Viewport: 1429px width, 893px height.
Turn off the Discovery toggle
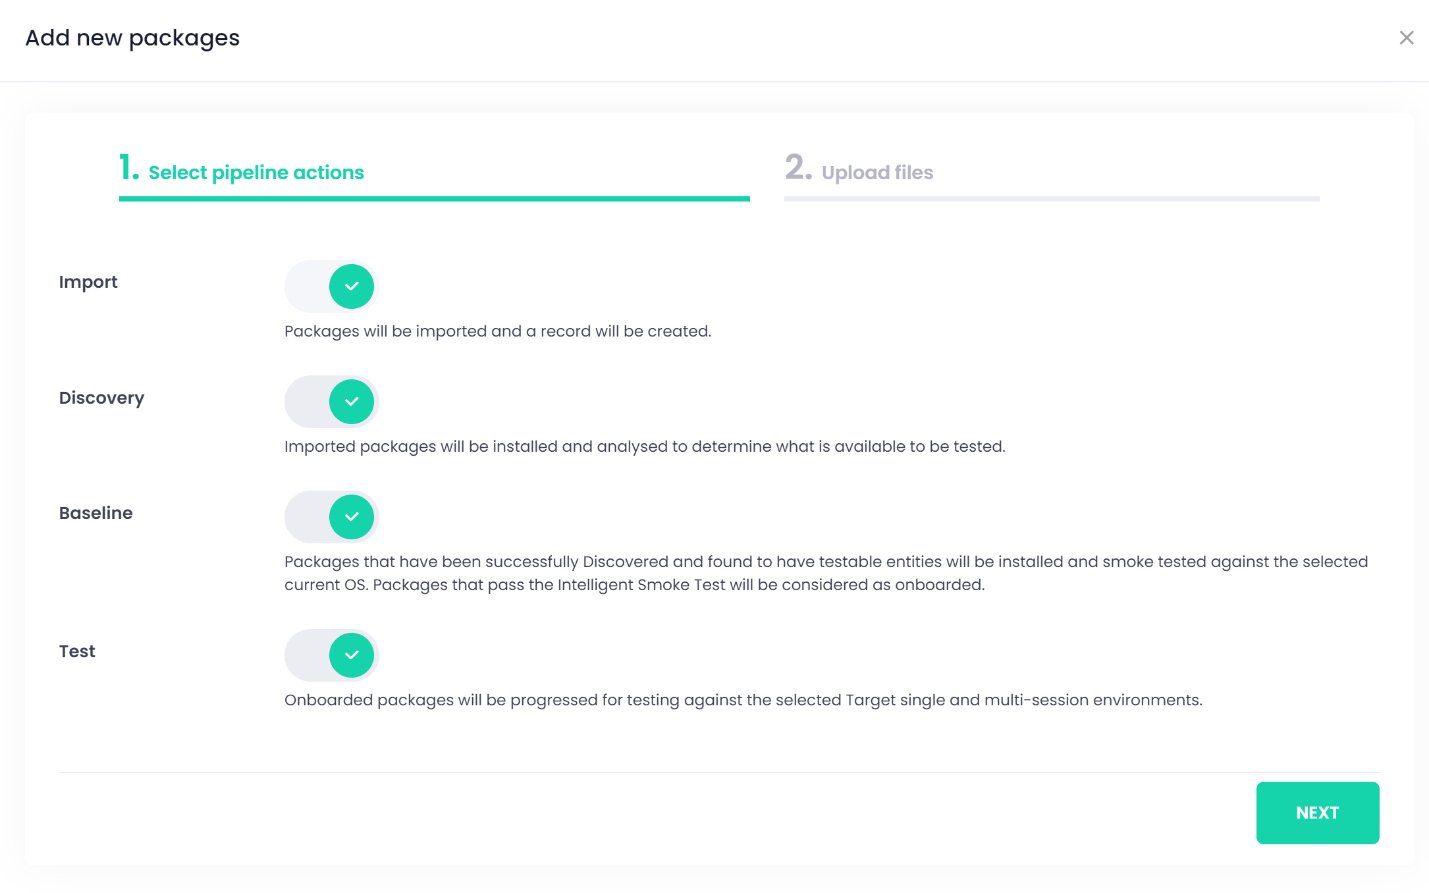click(x=331, y=402)
